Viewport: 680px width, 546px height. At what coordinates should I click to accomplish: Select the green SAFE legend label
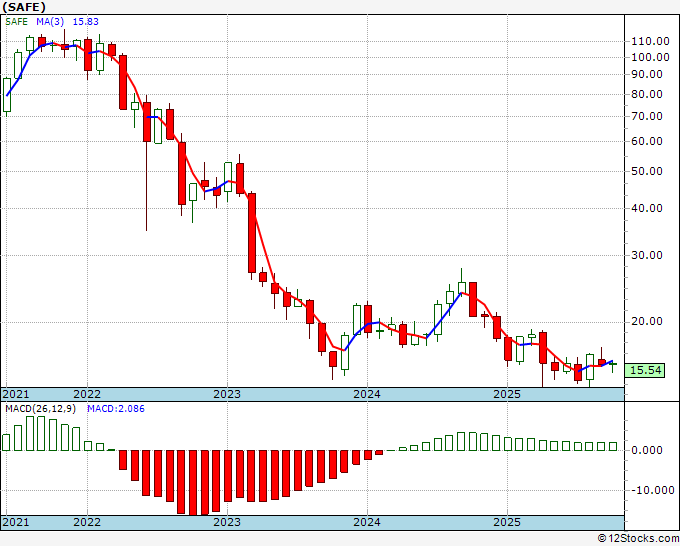click(x=16, y=22)
